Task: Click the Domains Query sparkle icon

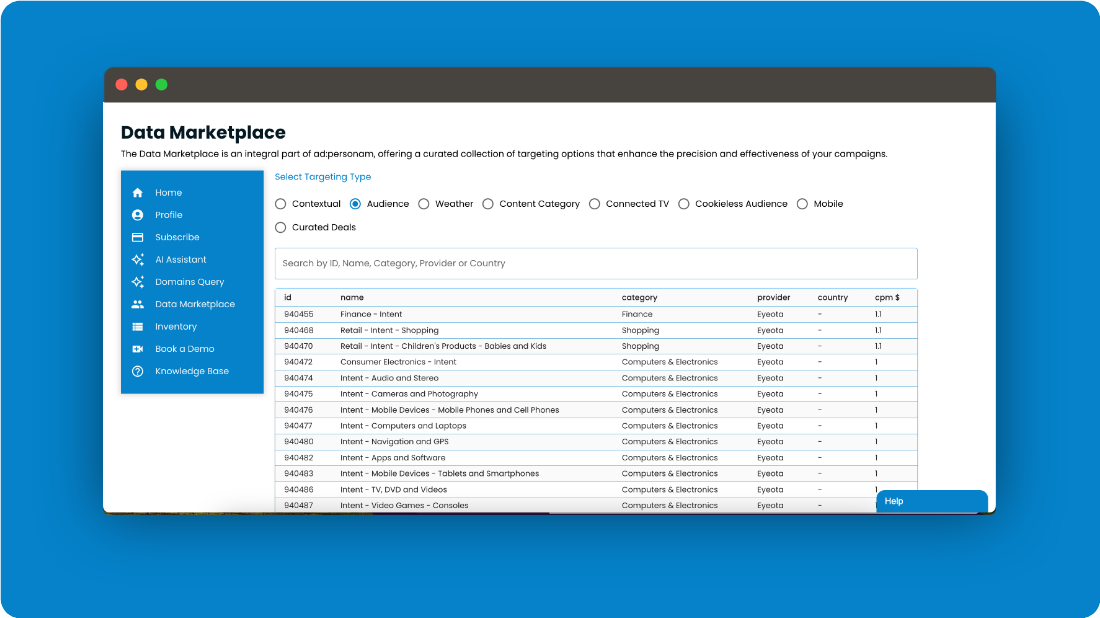Action: coord(138,282)
